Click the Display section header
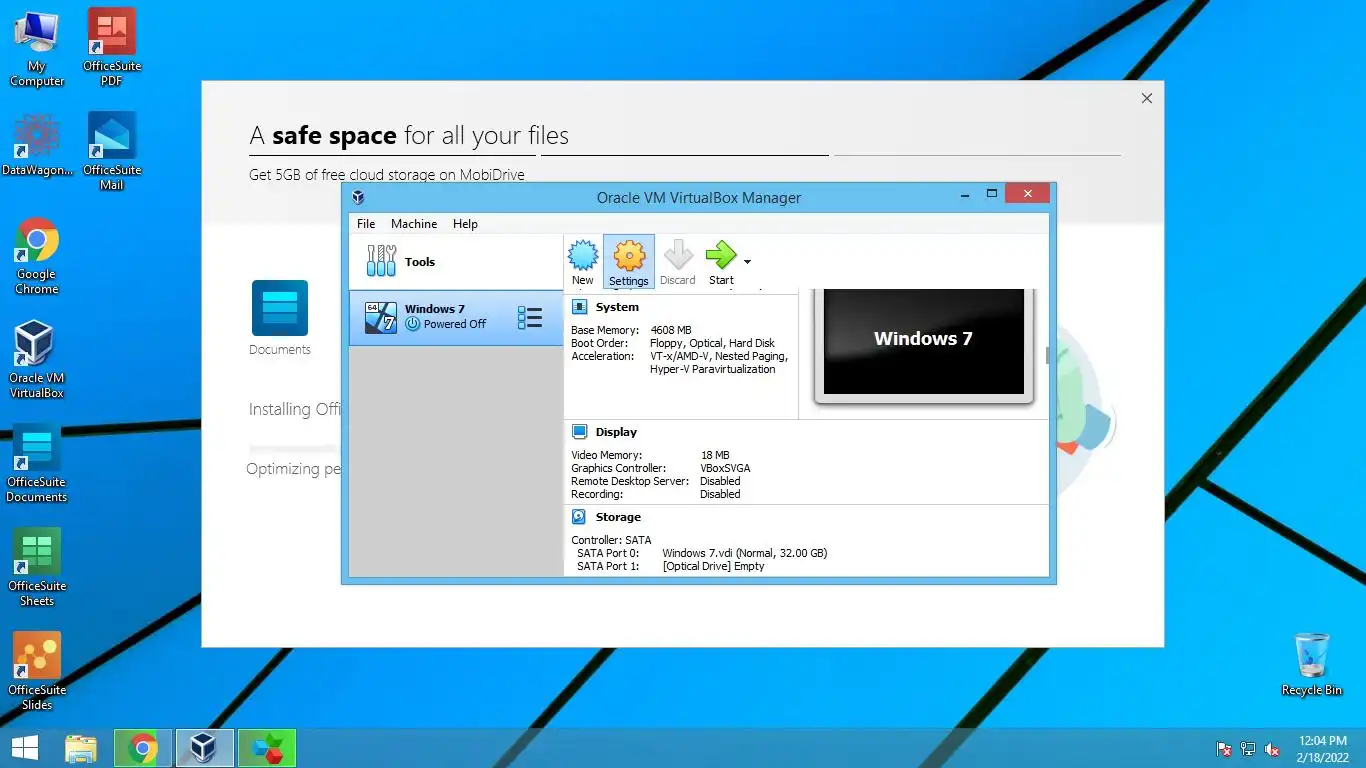 coord(616,432)
